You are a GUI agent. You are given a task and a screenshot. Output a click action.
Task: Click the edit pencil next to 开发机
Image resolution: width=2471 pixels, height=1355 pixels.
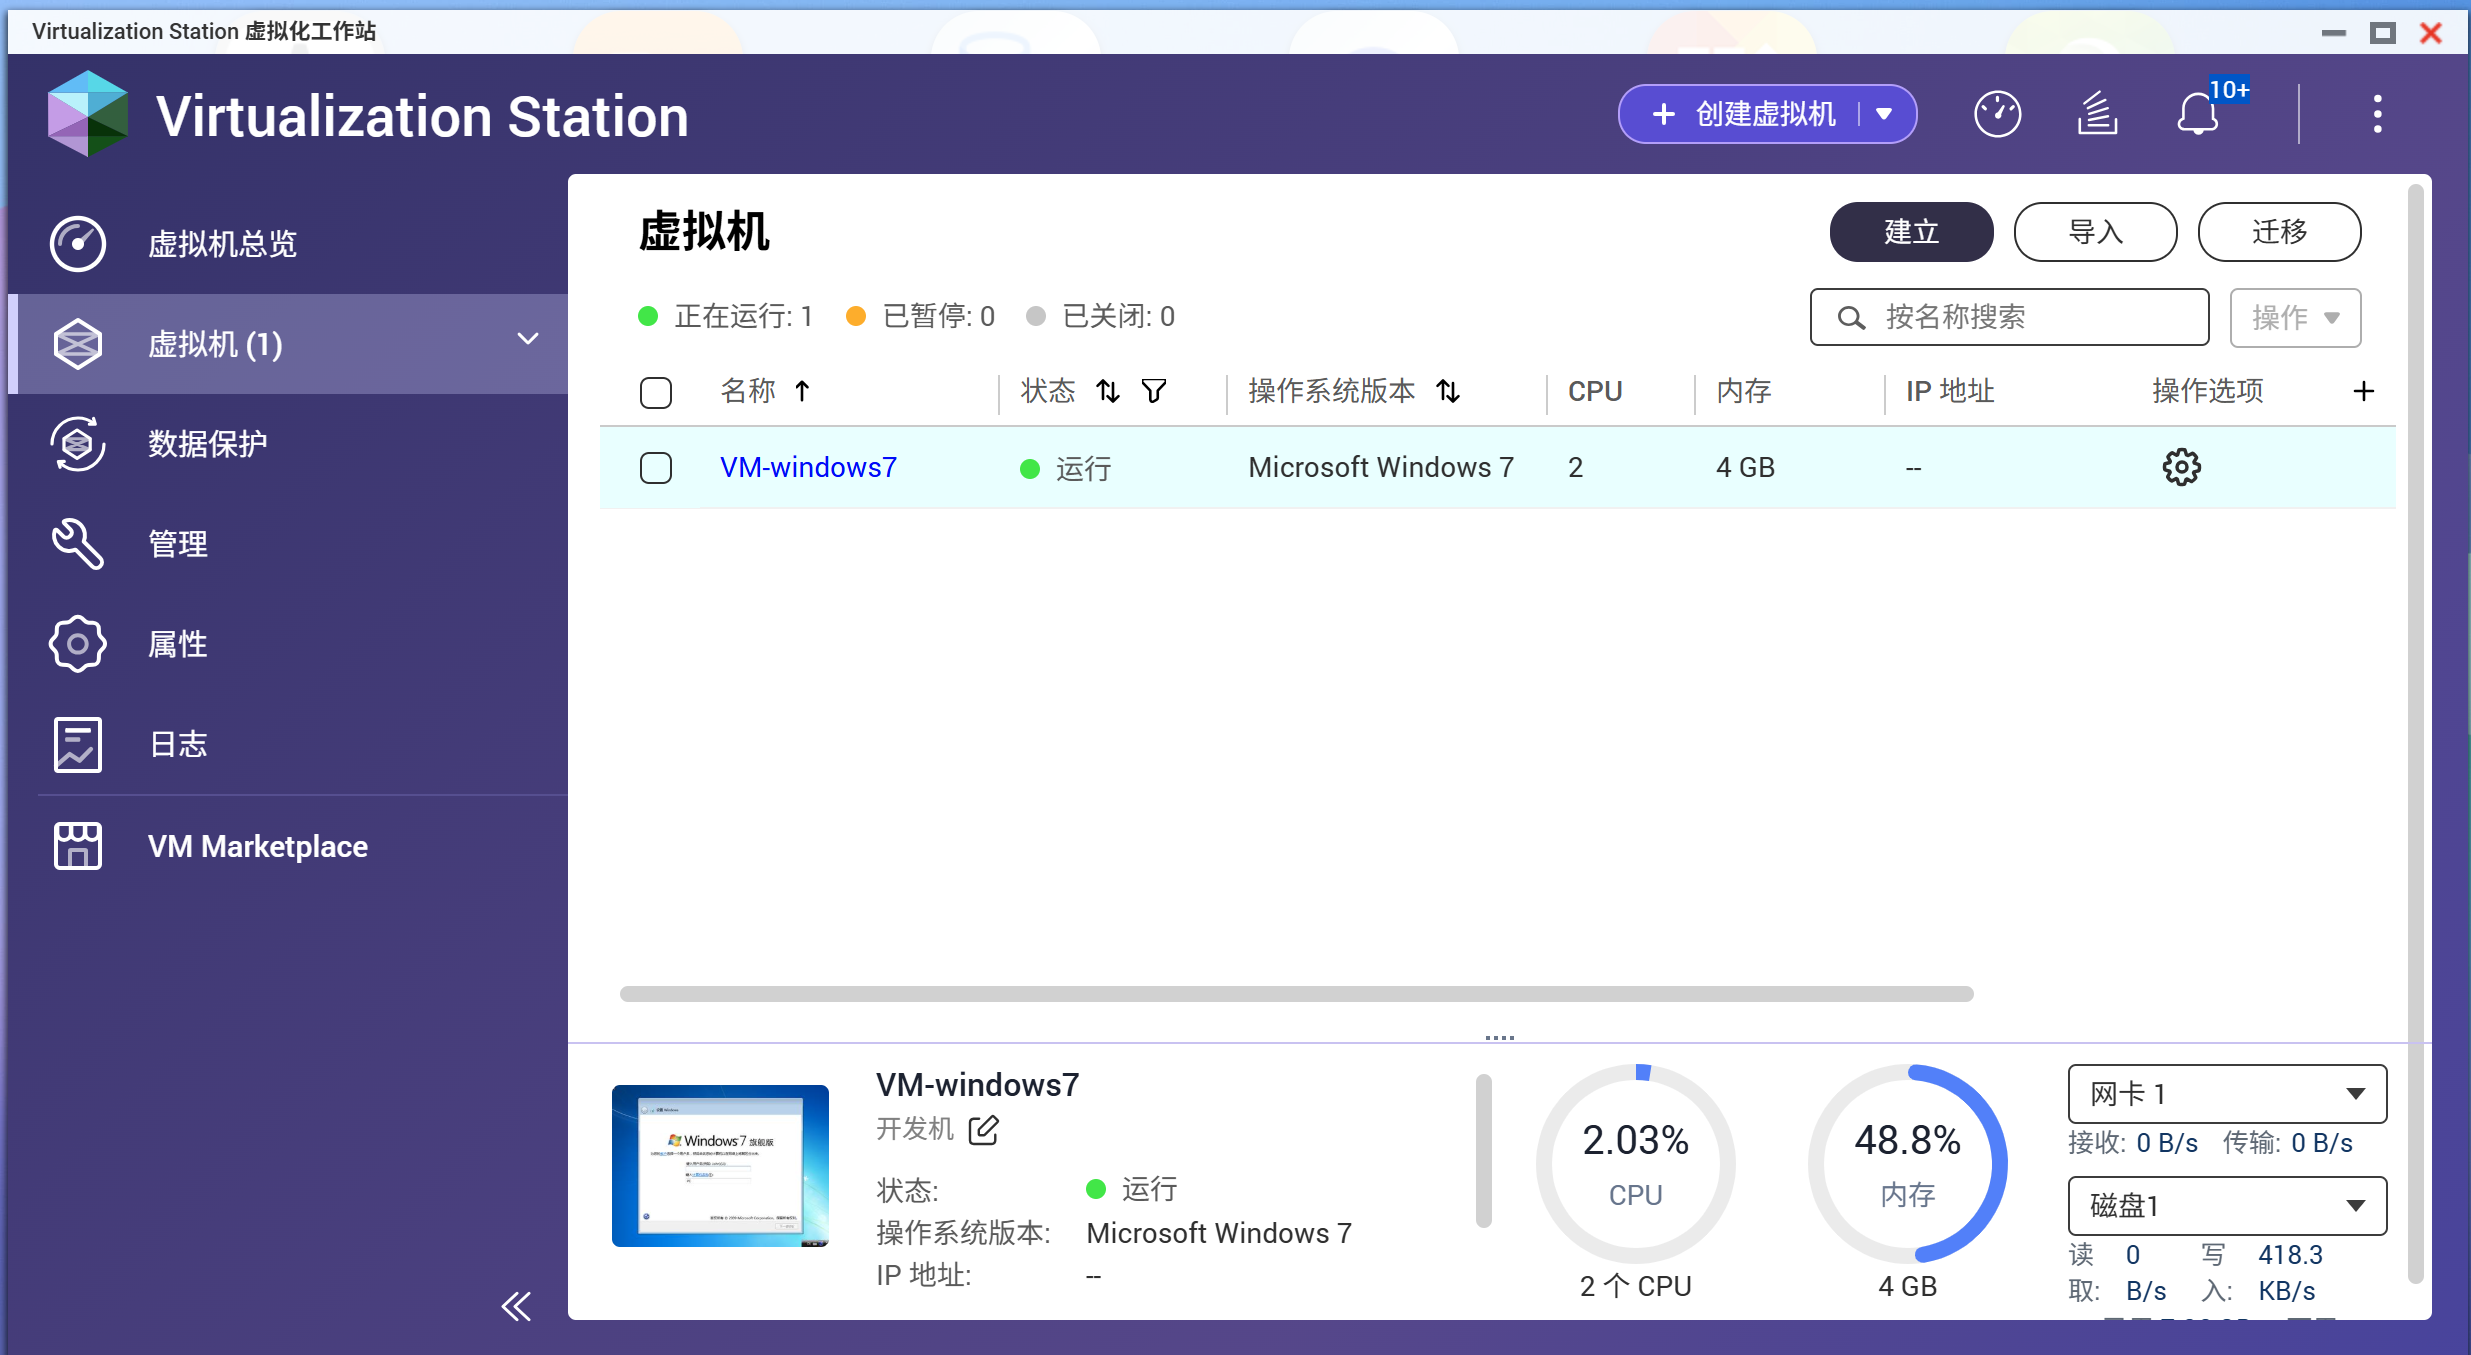pyautogui.click(x=984, y=1129)
